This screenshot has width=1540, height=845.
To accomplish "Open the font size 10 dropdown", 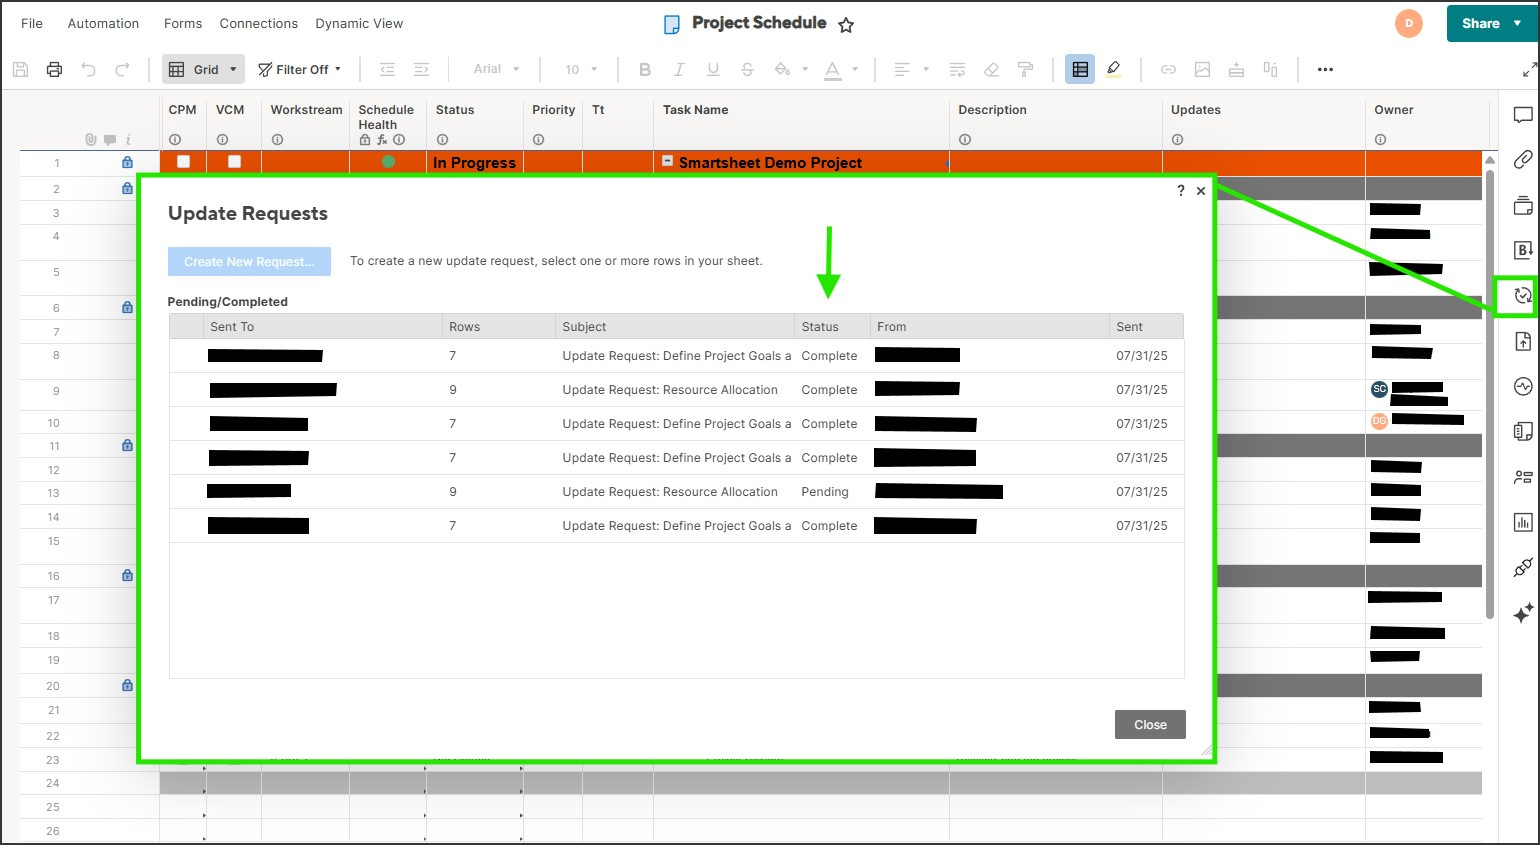I will point(581,69).
